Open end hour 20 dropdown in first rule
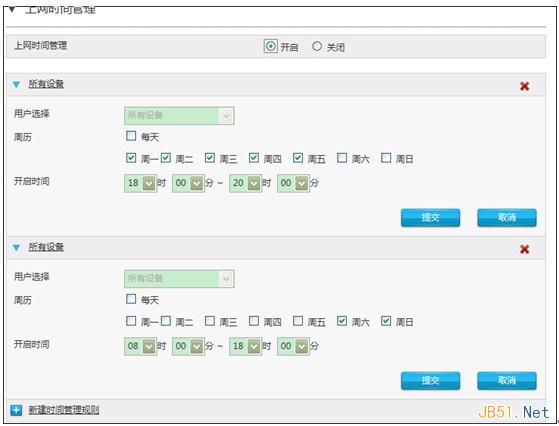This screenshot has height=426, width=559. click(x=246, y=183)
